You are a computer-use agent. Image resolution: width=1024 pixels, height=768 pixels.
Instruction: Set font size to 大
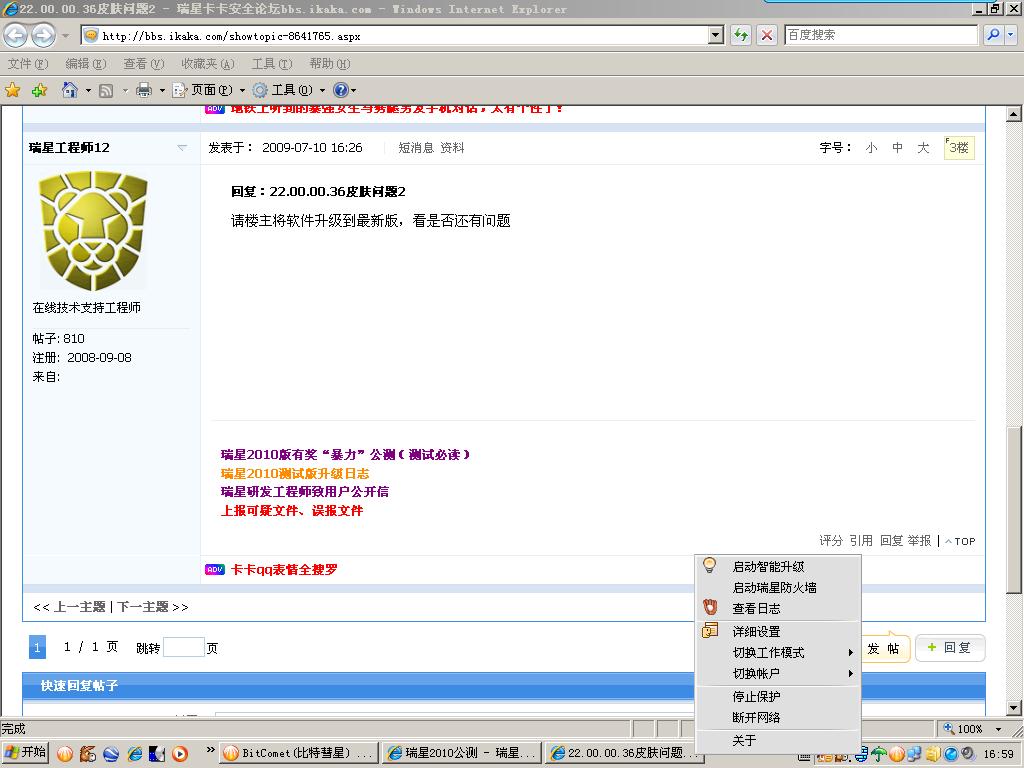(923, 148)
